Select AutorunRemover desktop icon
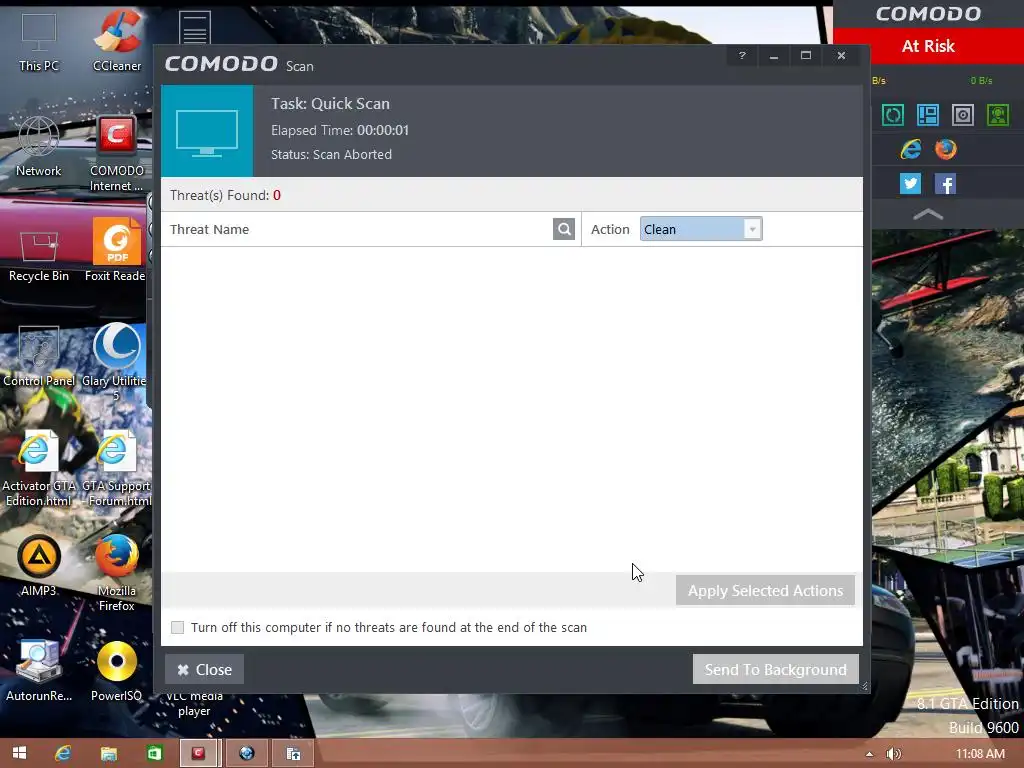 coord(39,671)
